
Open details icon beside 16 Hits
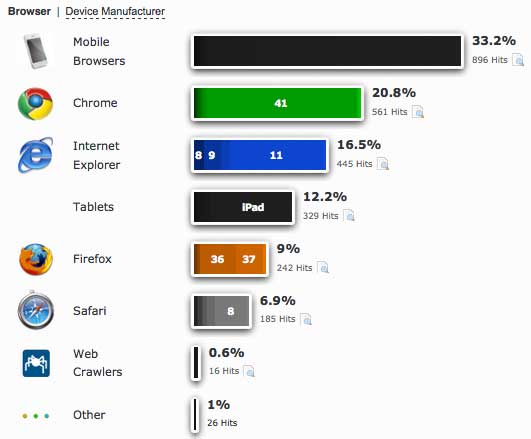(249, 371)
